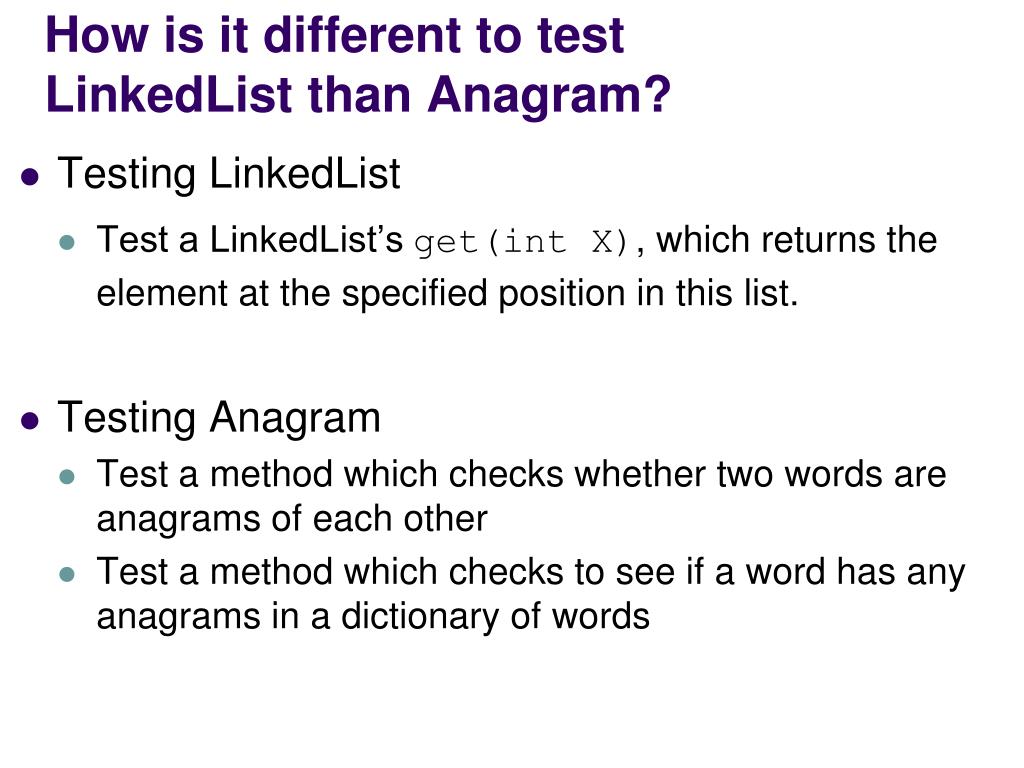
Task: Select the code text get(int X)
Action: point(521,243)
